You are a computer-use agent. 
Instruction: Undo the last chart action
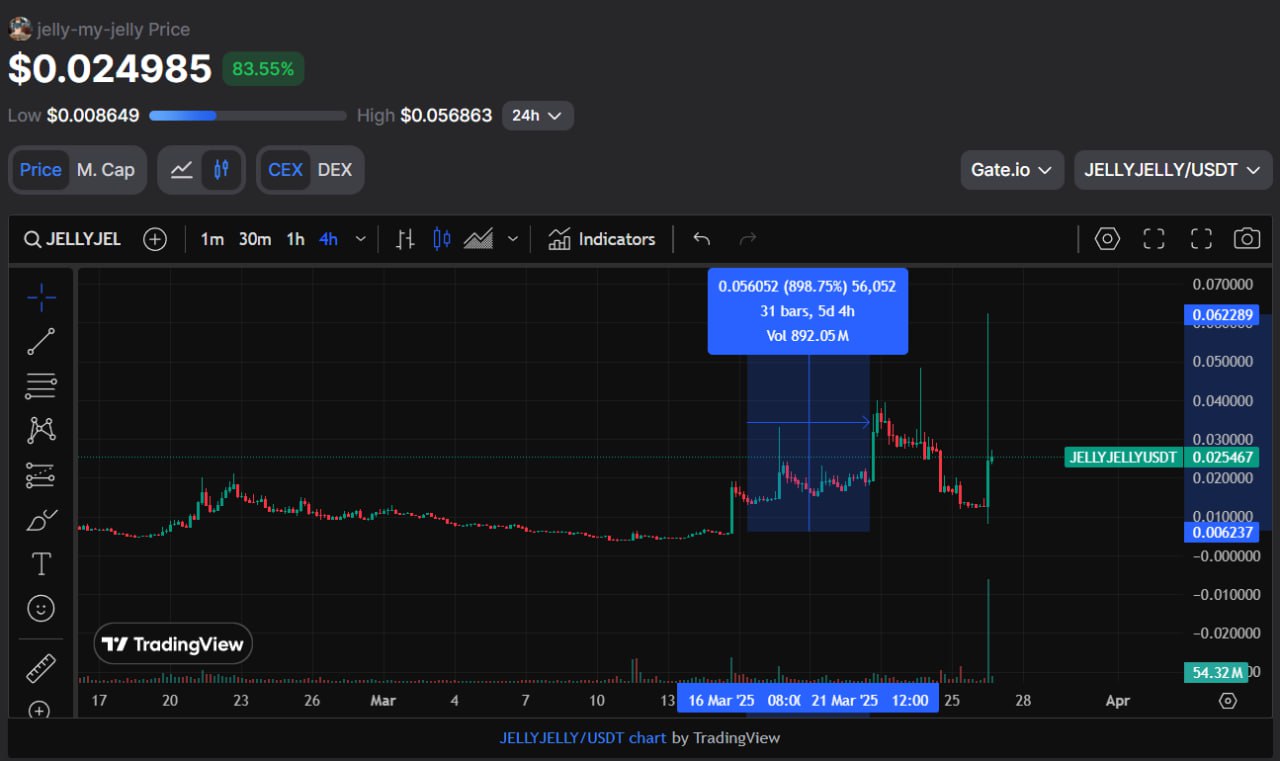click(701, 239)
